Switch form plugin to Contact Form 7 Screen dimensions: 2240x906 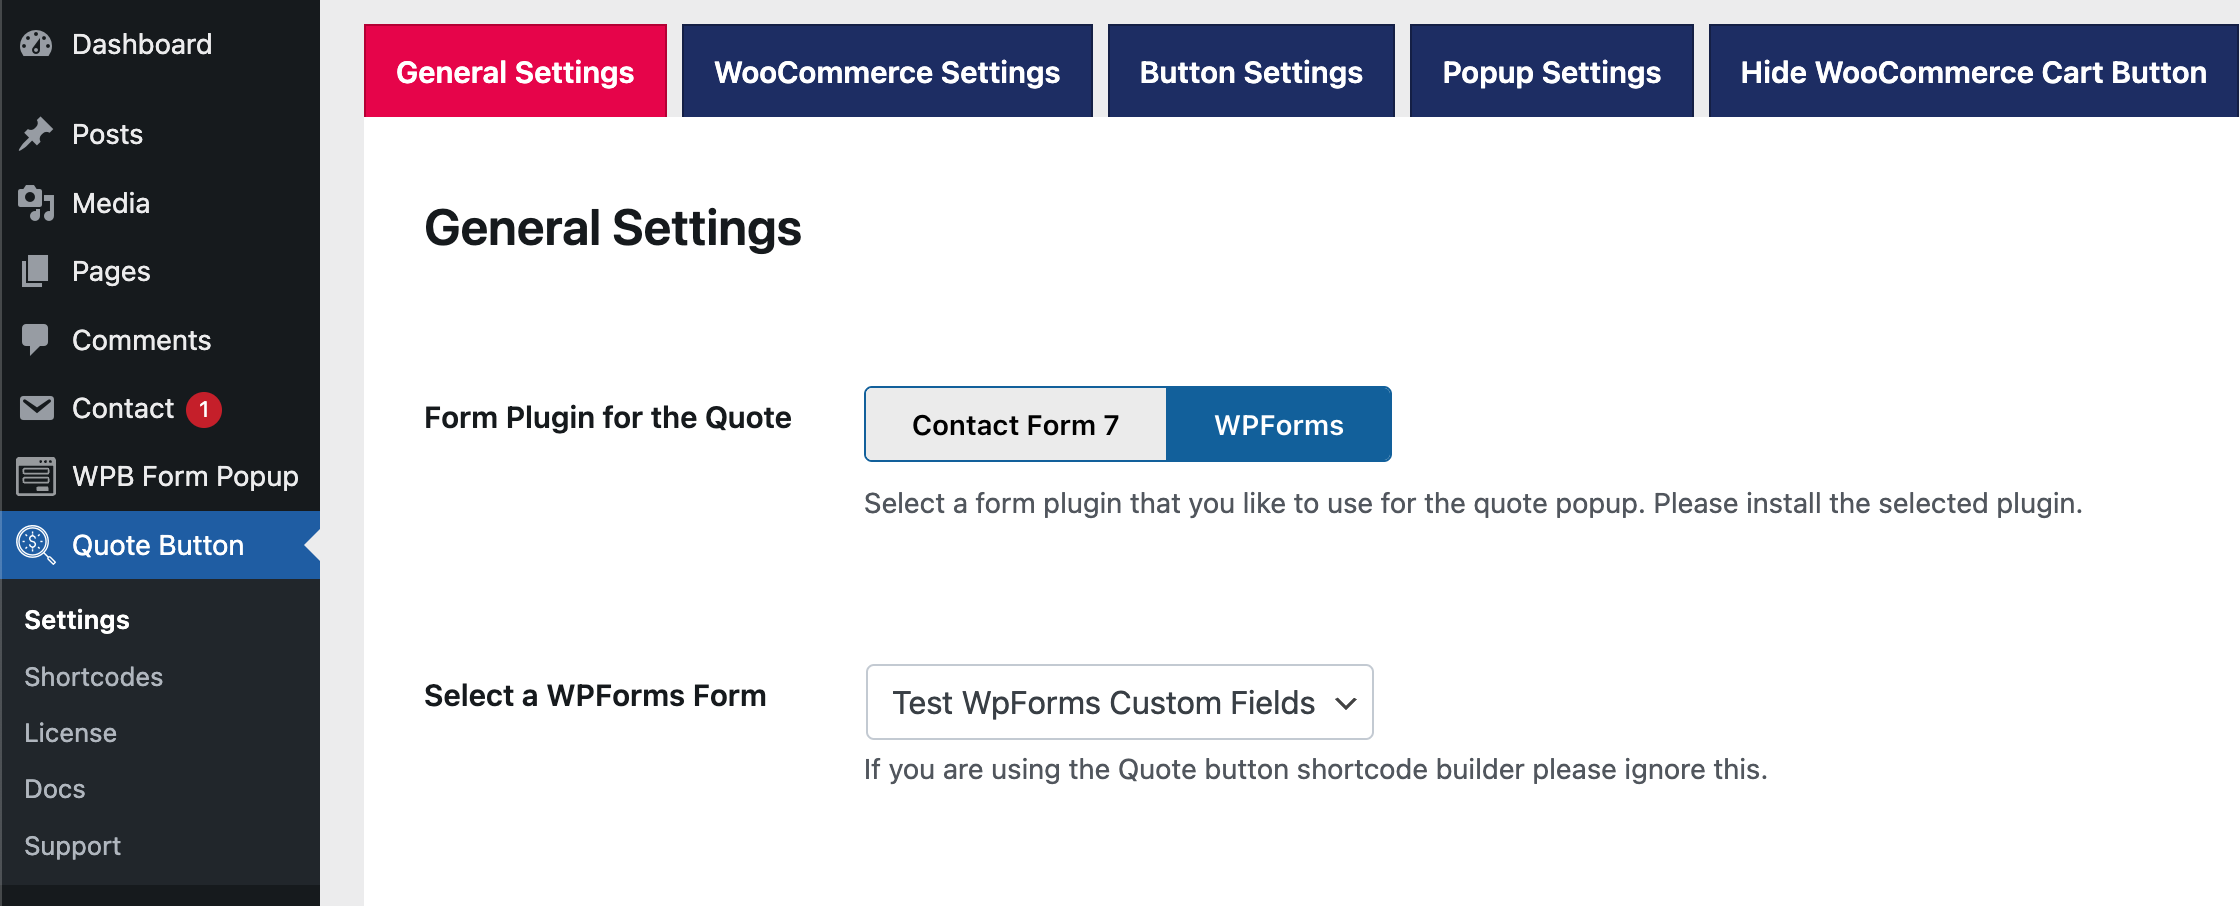(1014, 424)
